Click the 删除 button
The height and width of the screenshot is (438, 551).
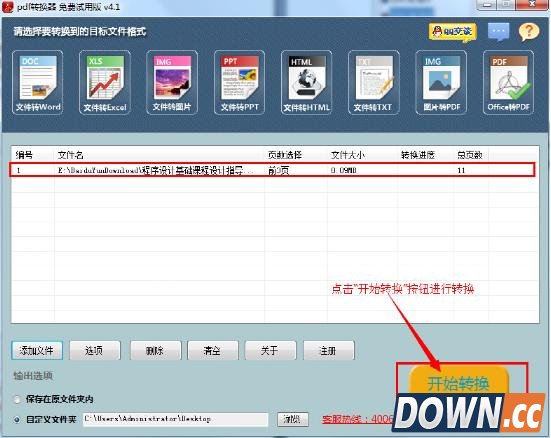point(156,350)
